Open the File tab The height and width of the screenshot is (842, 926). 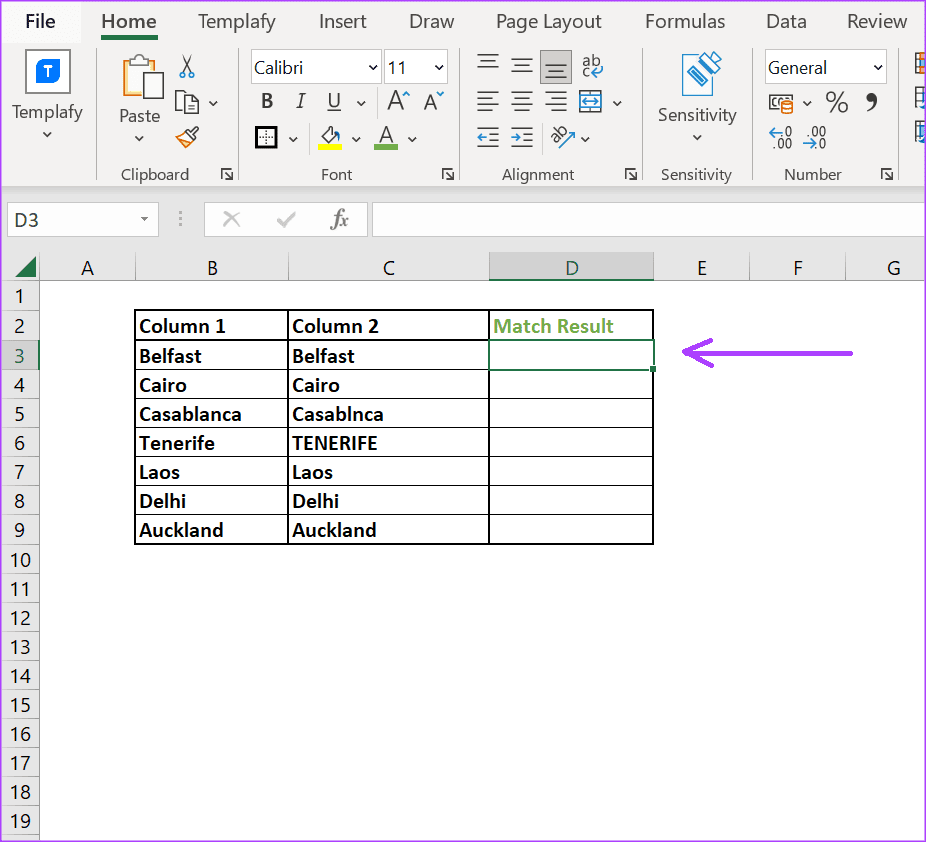click(40, 21)
